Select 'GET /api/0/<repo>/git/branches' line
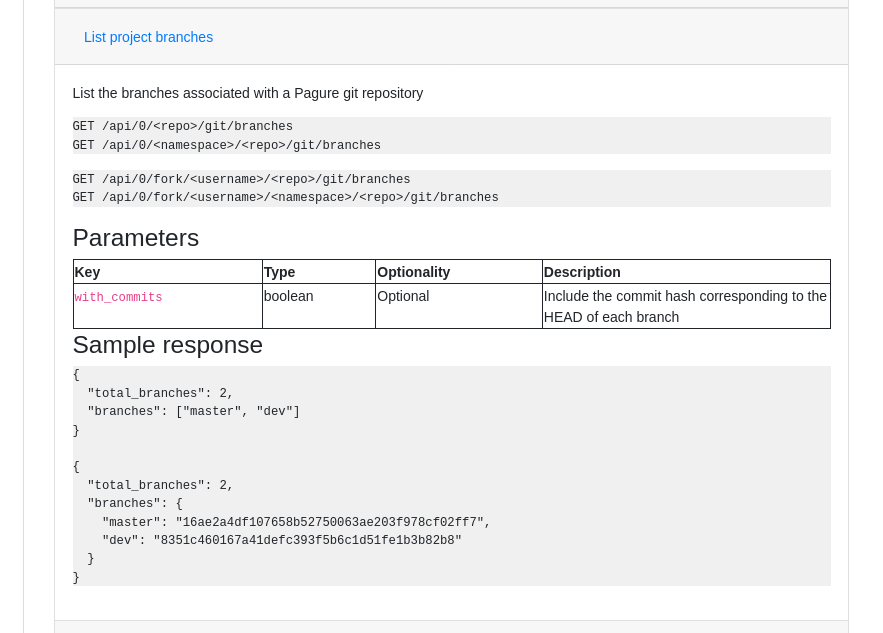Viewport: 883px width, 633px height. click(182, 126)
